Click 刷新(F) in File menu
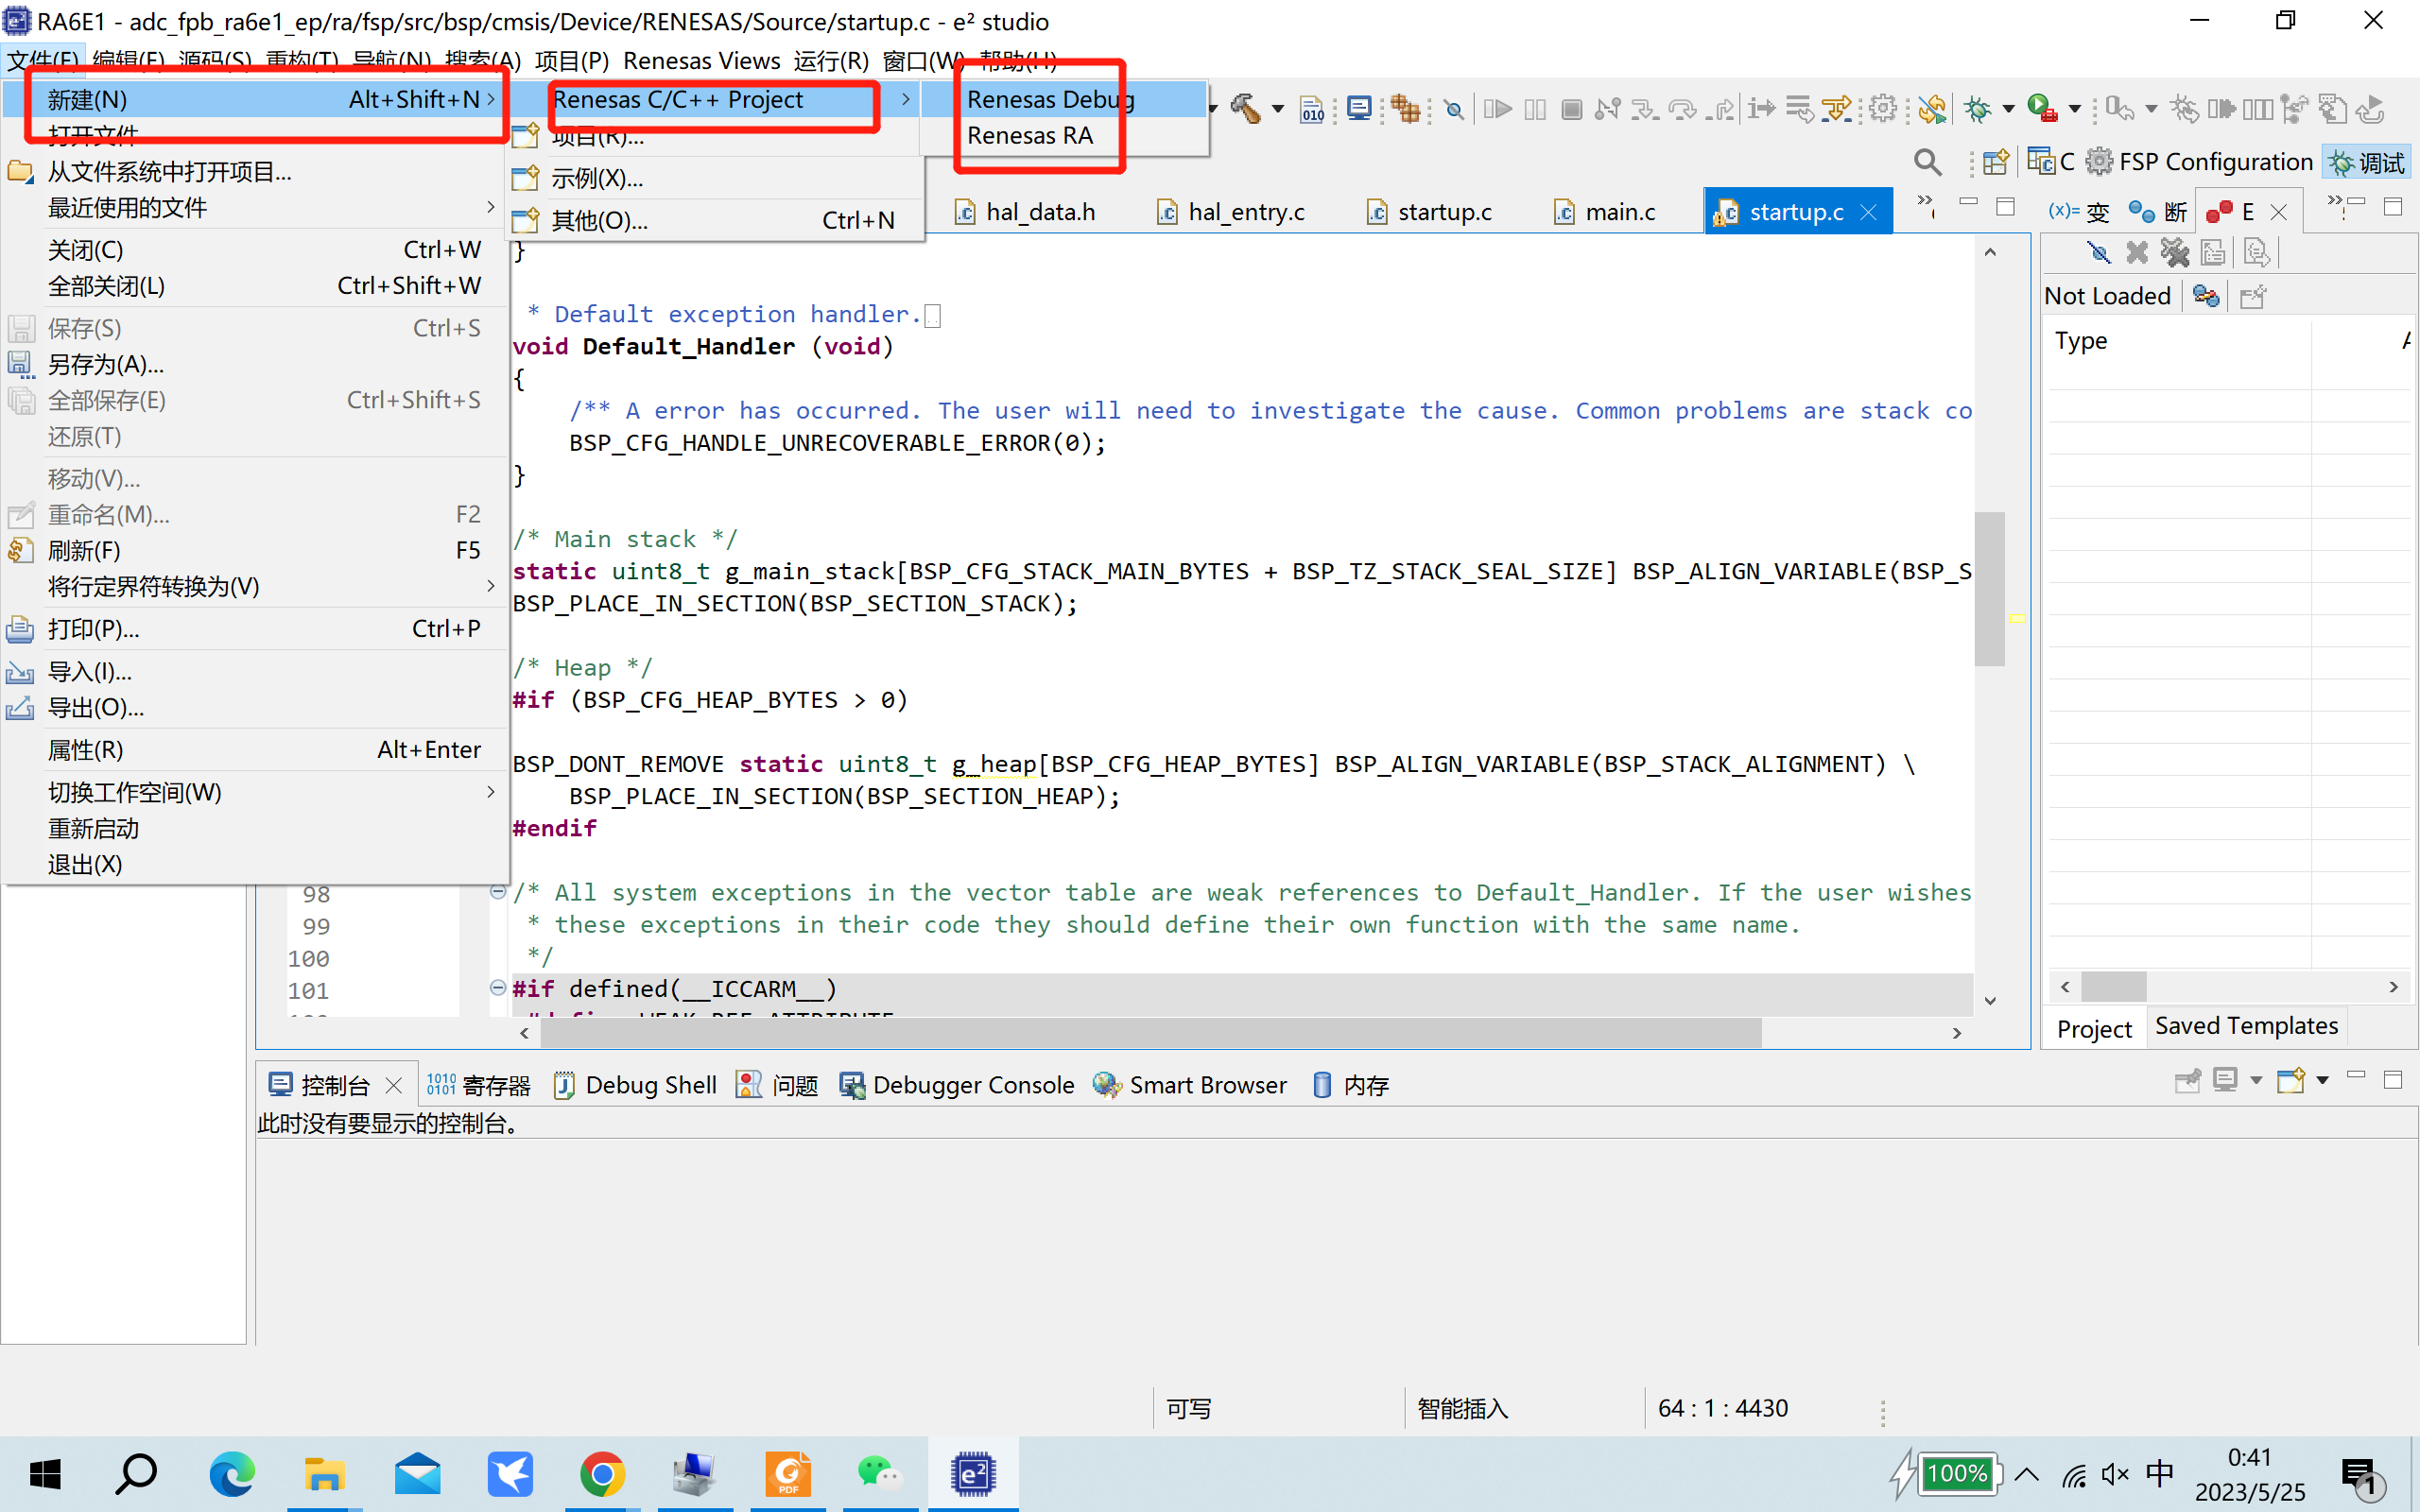Viewport: 2420px width, 1512px height. [x=254, y=550]
